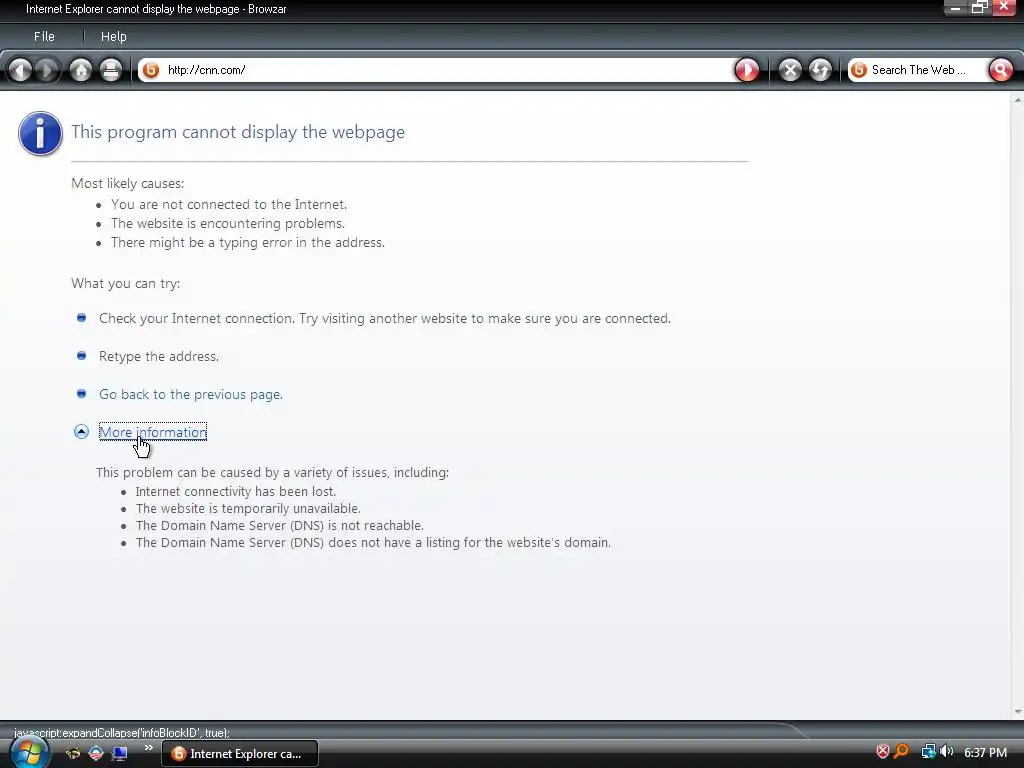The width and height of the screenshot is (1024, 768).
Task: Collapse the More information arrow toggle
Action: tap(81, 432)
